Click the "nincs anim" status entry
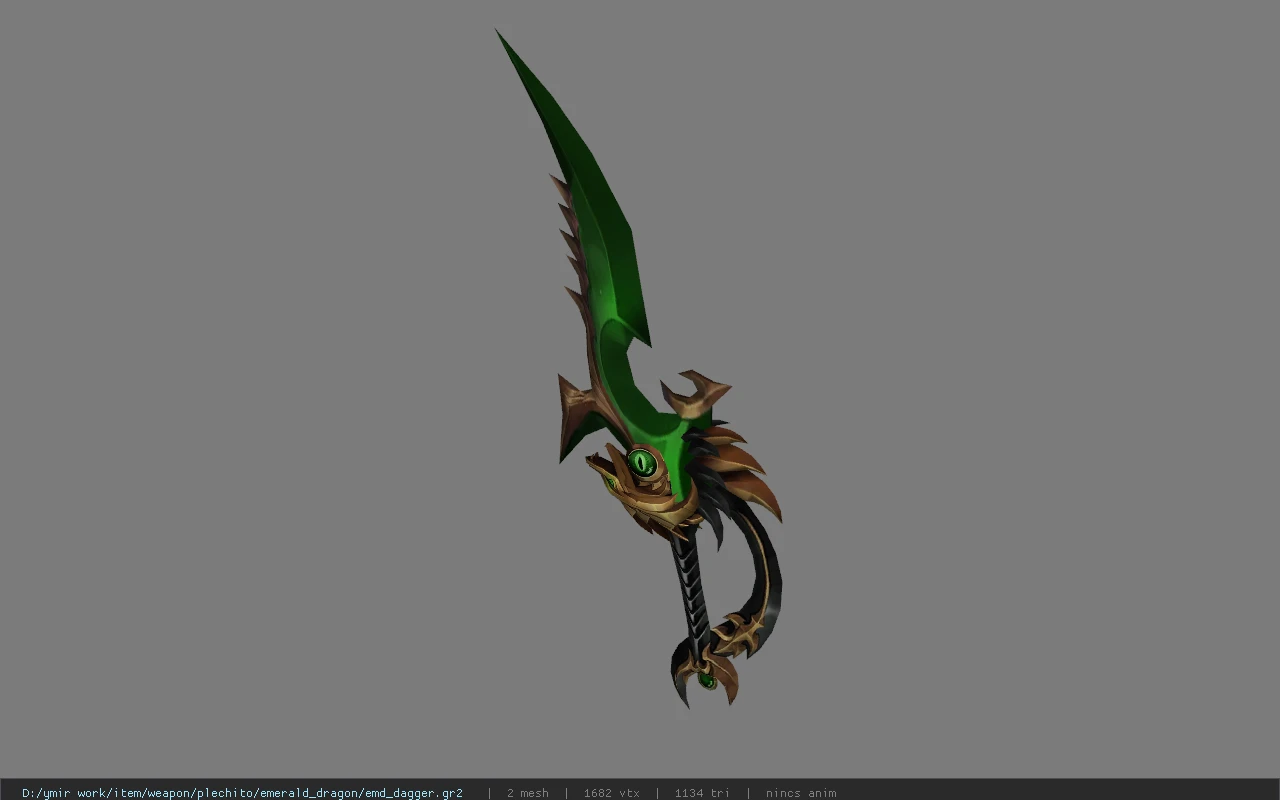This screenshot has width=1280, height=800. click(801, 793)
